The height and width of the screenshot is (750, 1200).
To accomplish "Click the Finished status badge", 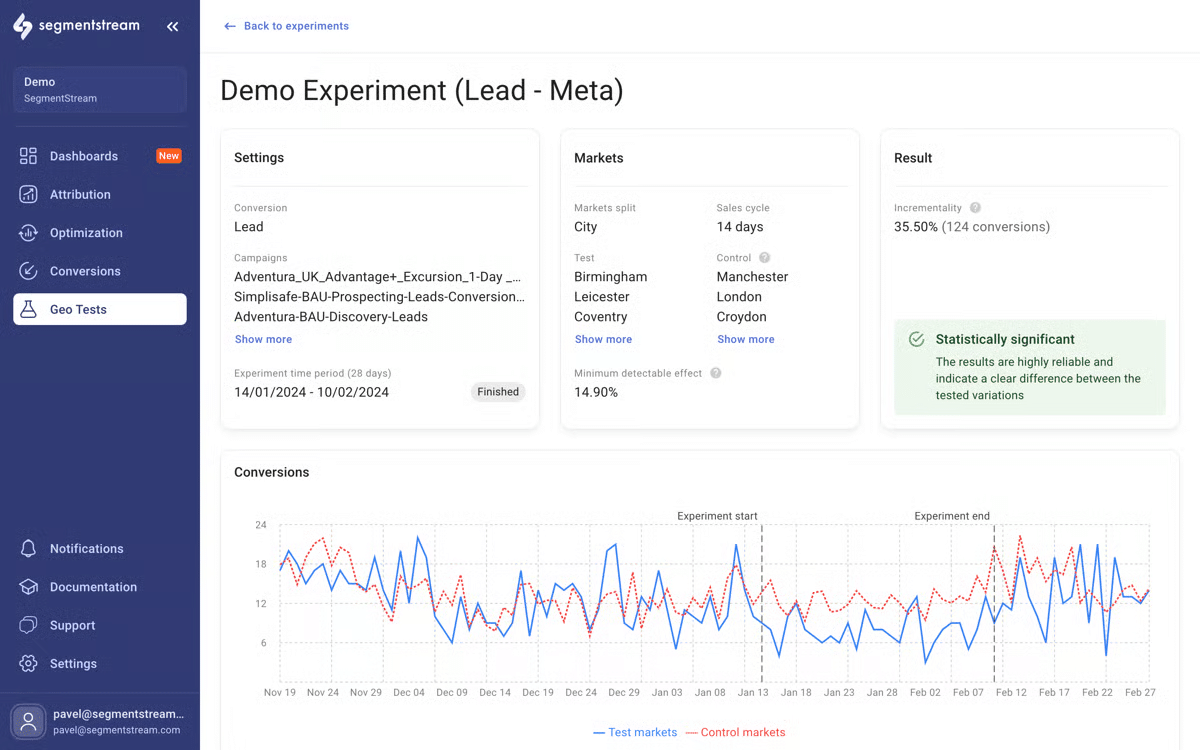I will click(498, 392).
